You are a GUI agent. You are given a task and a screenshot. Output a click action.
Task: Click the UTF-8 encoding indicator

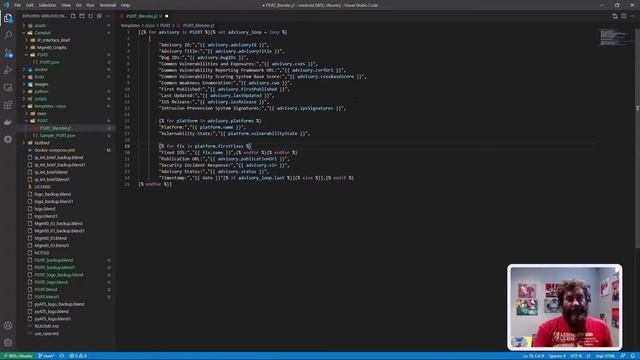click(576, 356)
